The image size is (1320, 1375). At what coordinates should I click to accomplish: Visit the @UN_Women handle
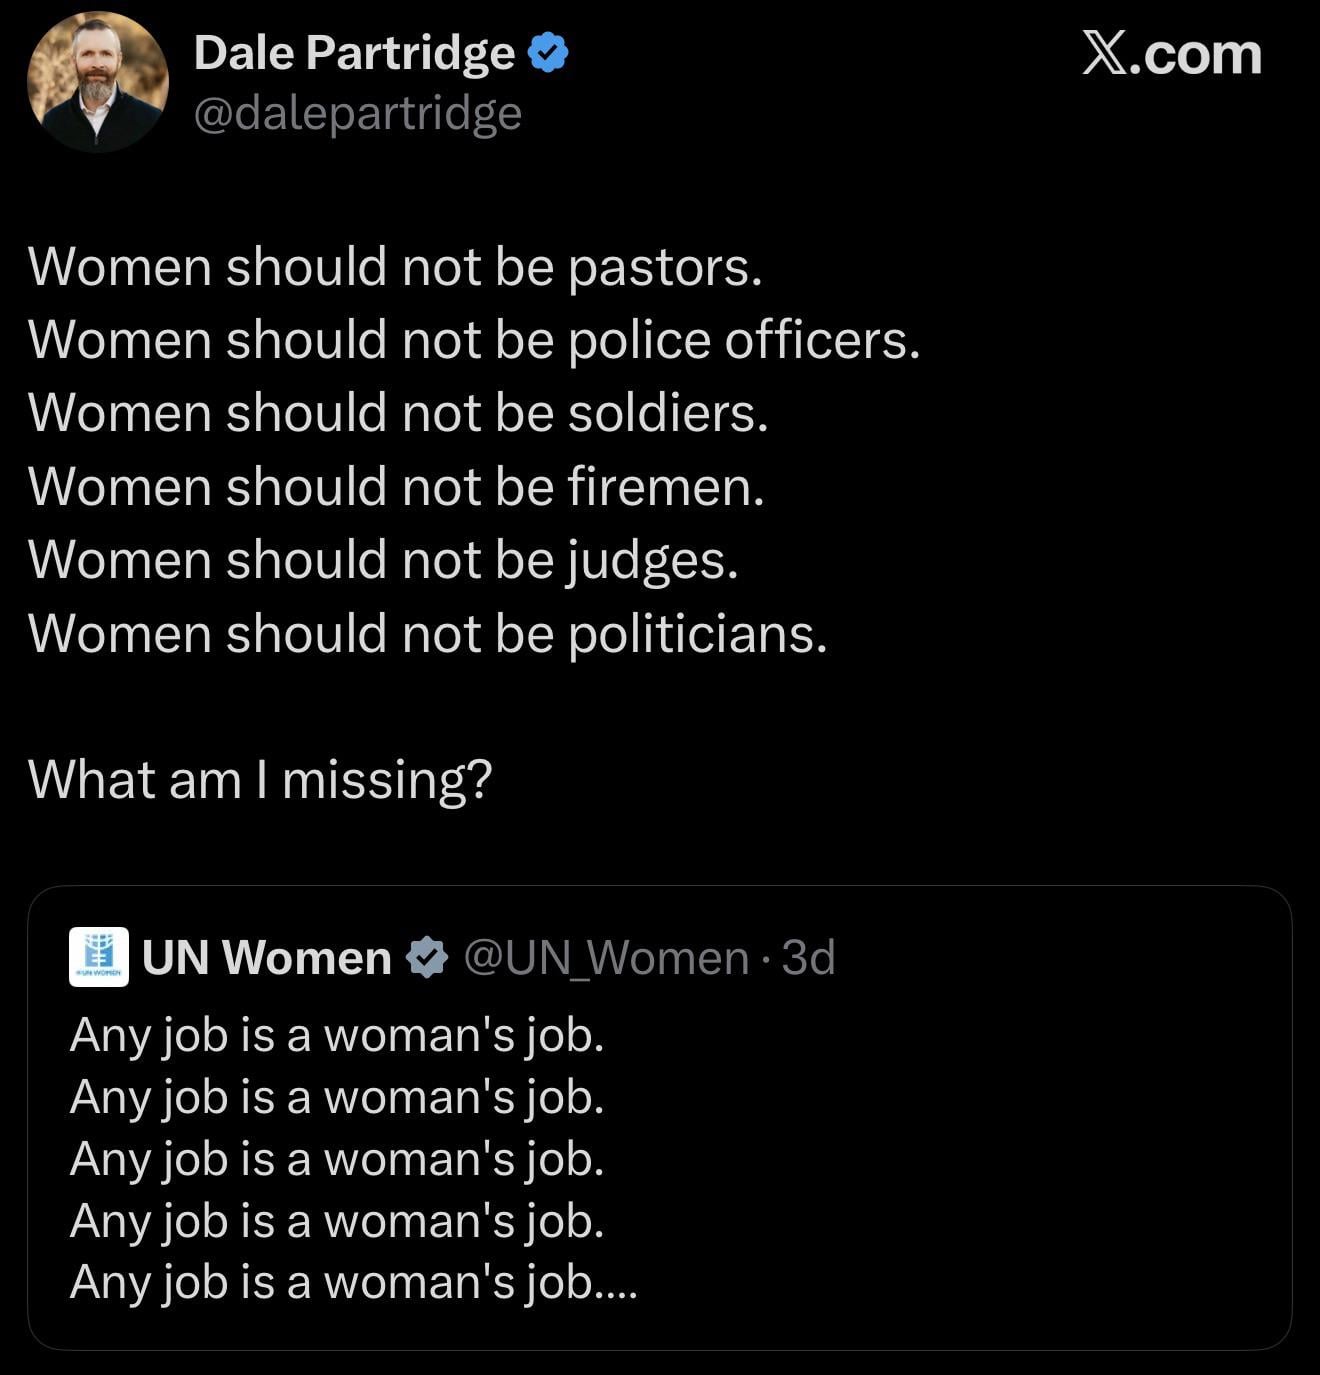(607, 957)
